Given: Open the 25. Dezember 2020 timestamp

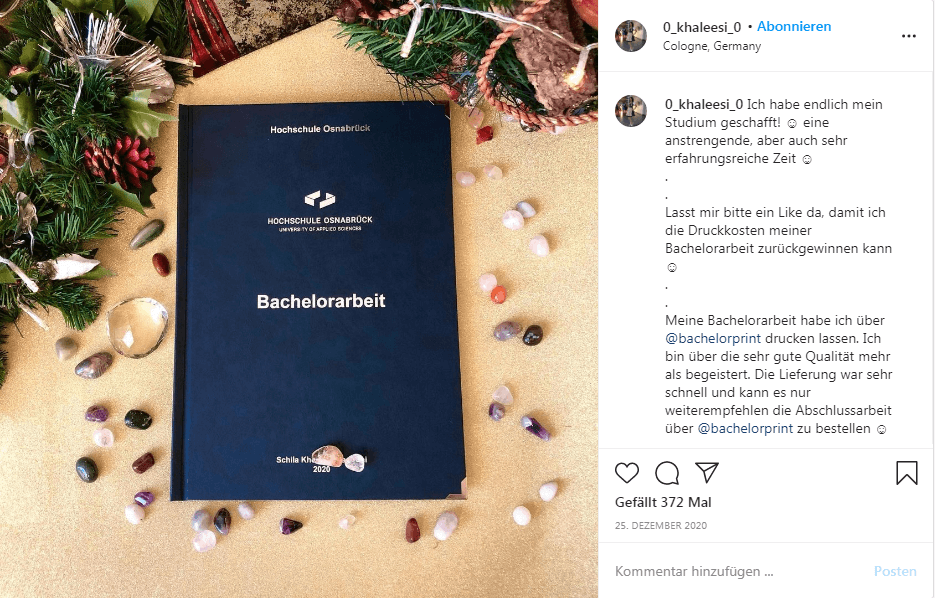Looking at the screenshot, I should coord(661,525).
